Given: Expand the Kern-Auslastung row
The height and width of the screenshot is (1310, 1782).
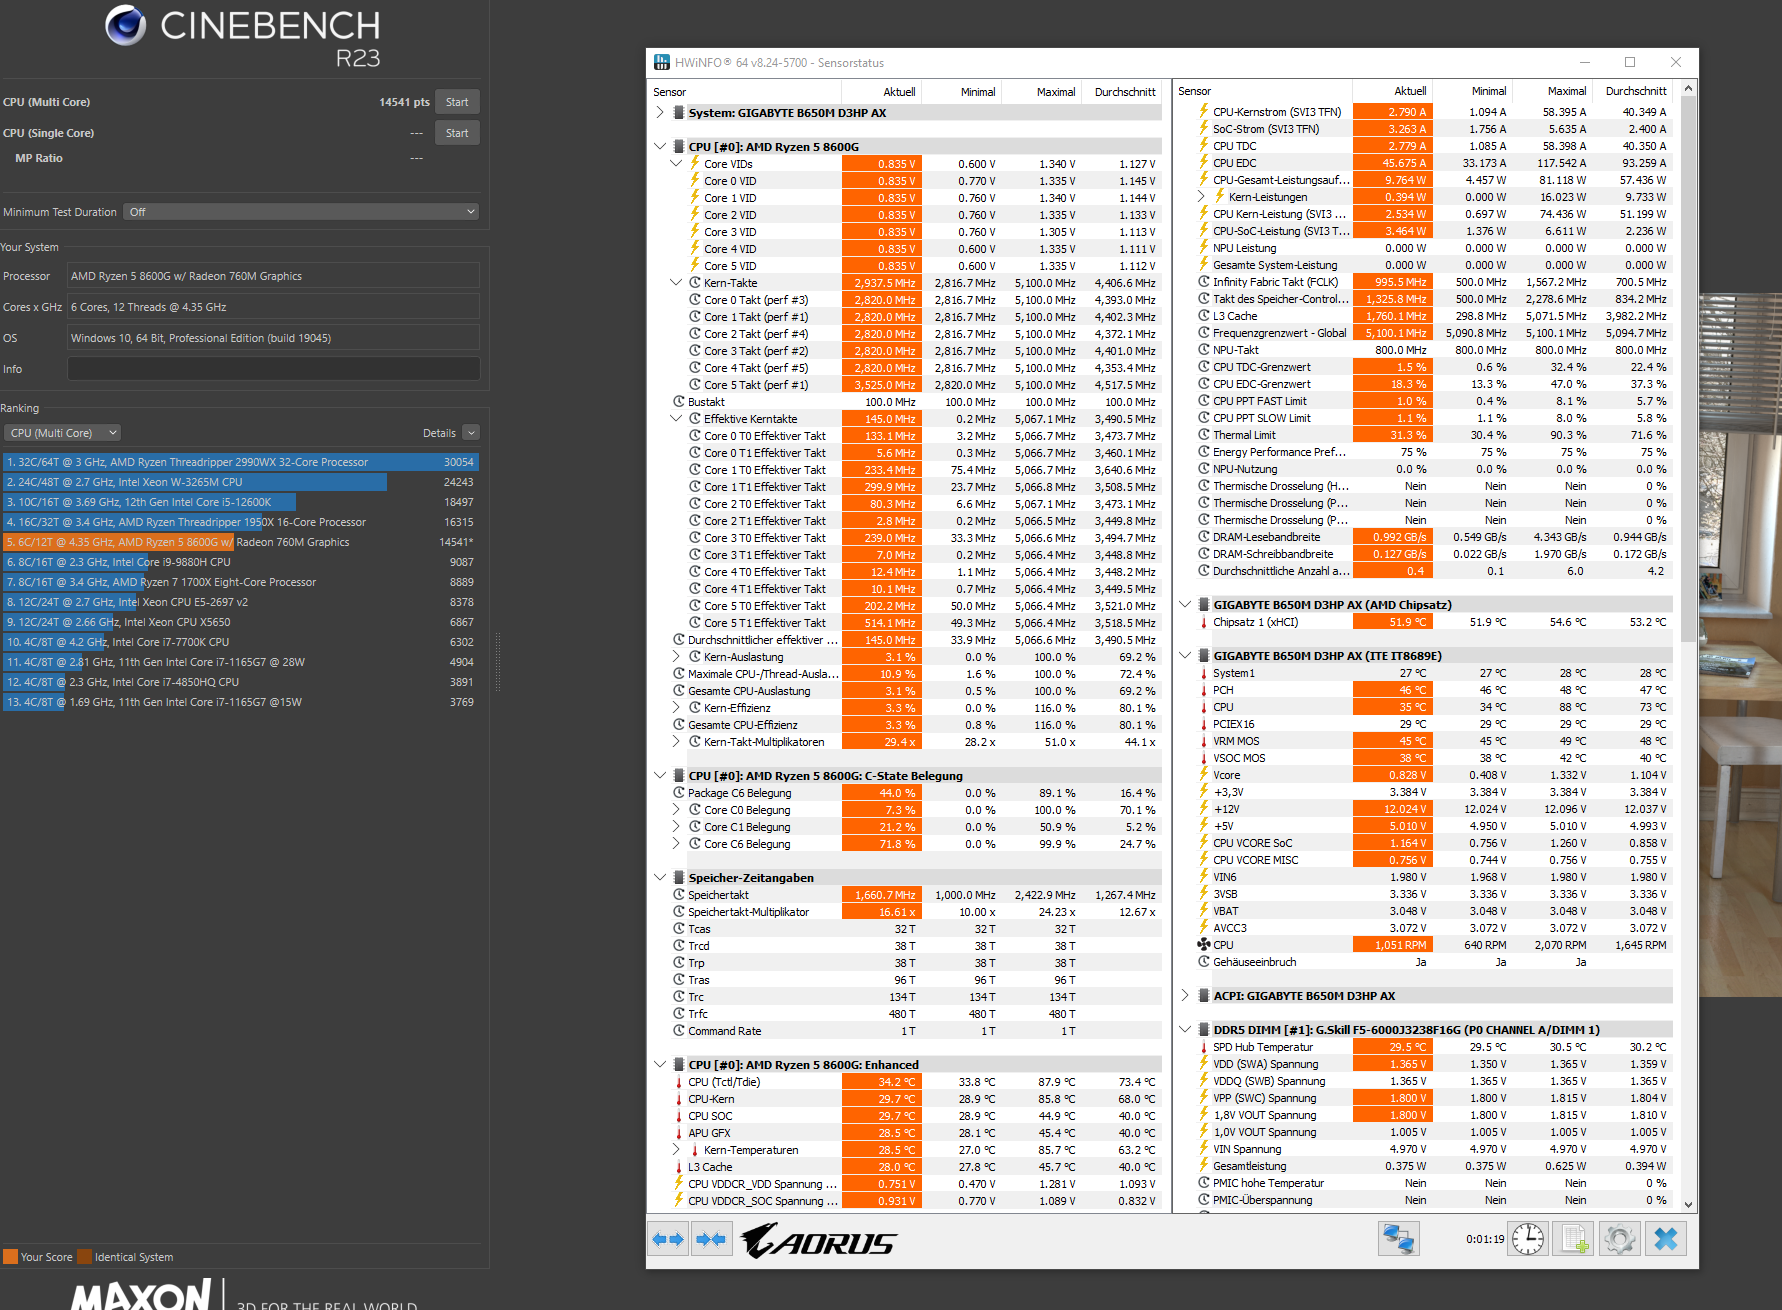Looking at the screenshot, I should [x=676, y=657].
